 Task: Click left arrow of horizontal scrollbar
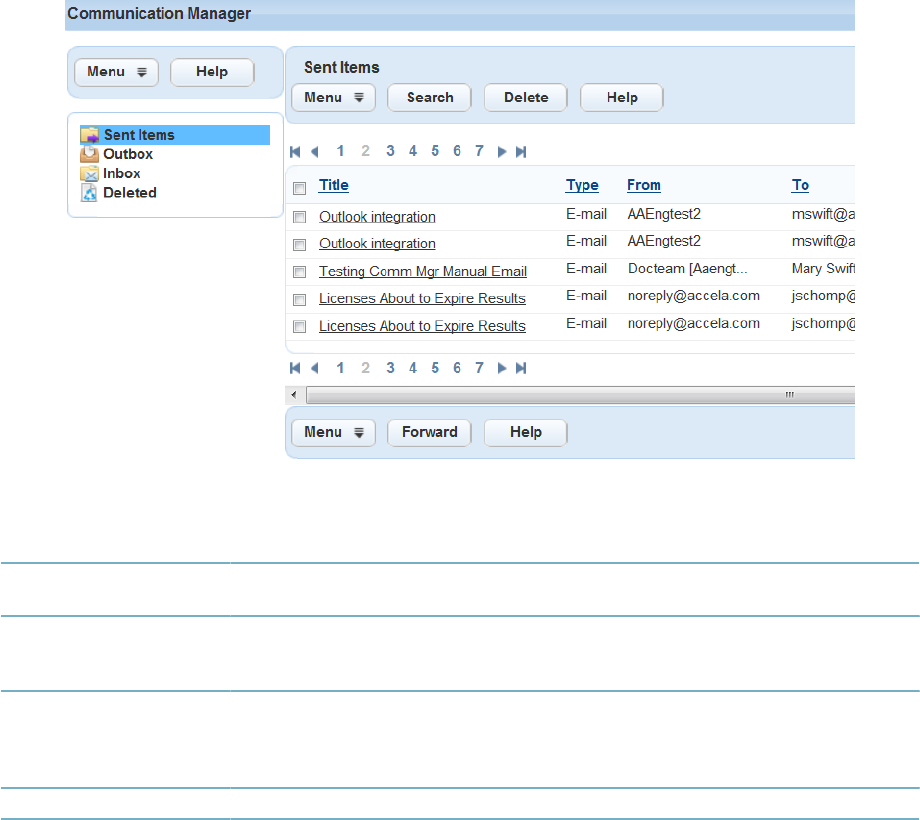pyautogui.click(x=295, y=395)
